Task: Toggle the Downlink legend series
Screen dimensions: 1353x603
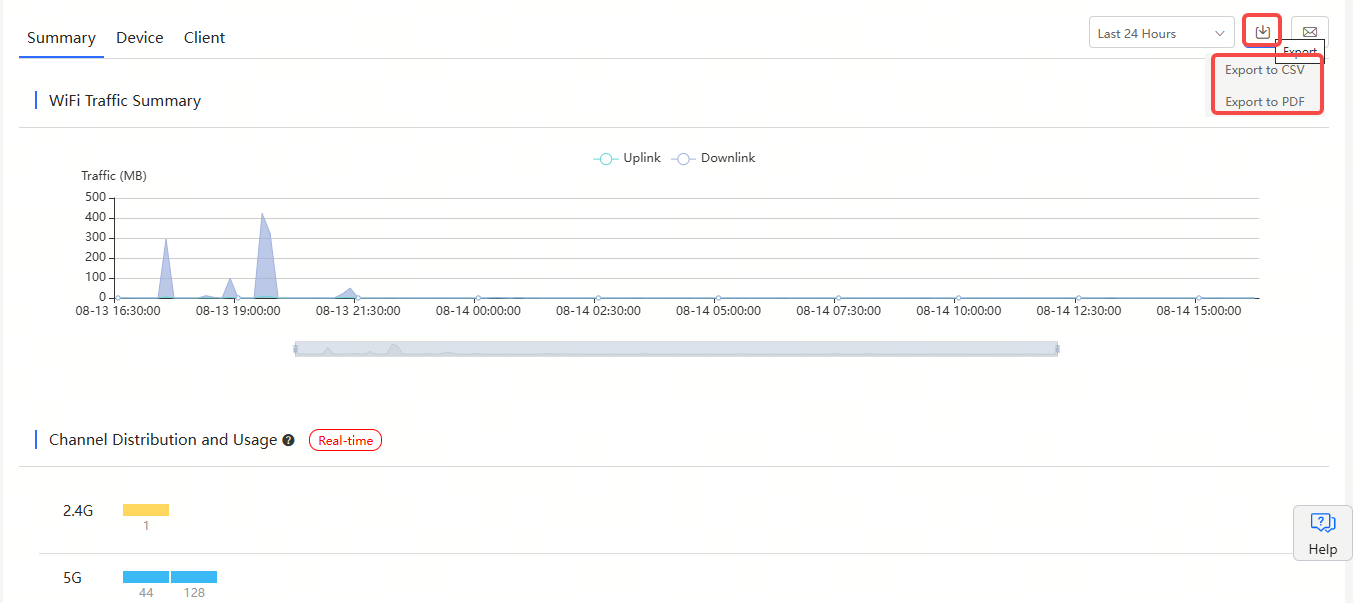Action: click(714, 158)
